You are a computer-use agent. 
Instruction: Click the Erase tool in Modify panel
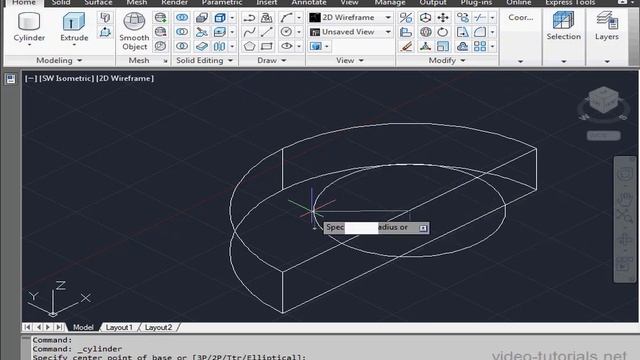tap(406, 46)
